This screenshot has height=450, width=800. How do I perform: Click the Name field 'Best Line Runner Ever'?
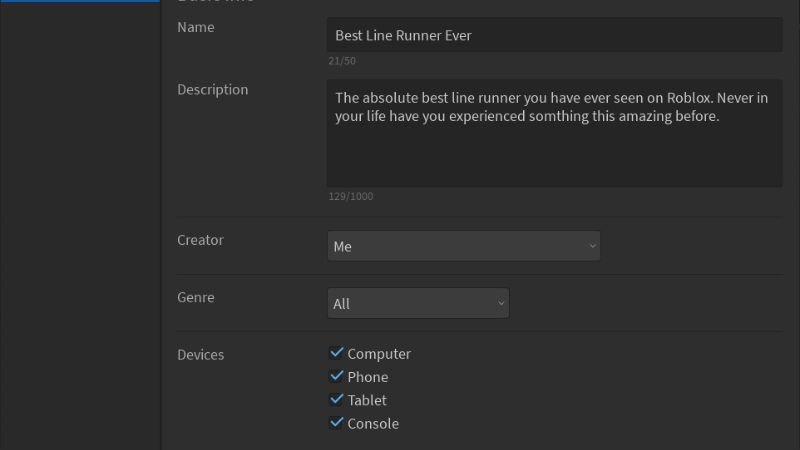click(x=555, y=35)
